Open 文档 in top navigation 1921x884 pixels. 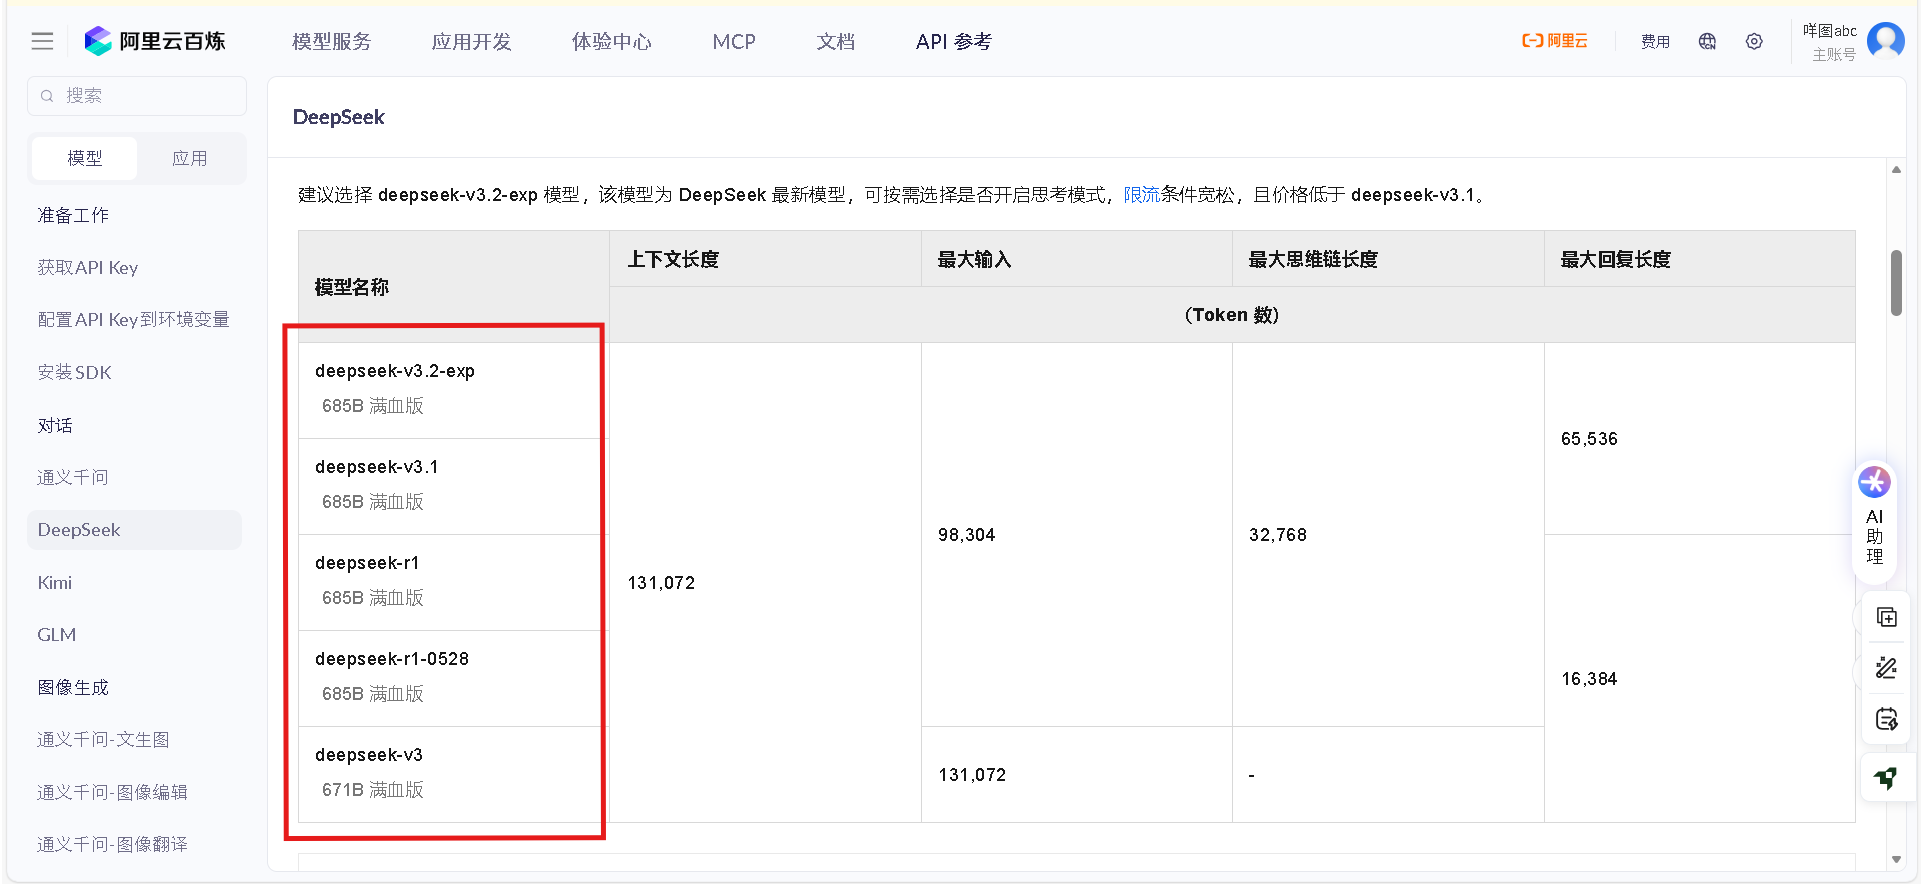tap(836, 41)
